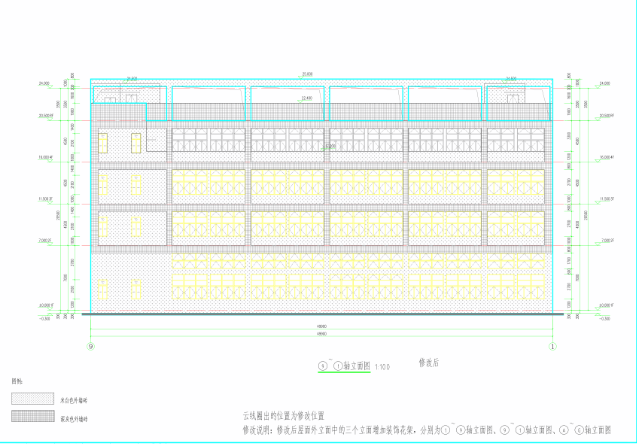Select the 25.600 roof elevation marker at top center
The image size is (637, 444).
point(308,74)
